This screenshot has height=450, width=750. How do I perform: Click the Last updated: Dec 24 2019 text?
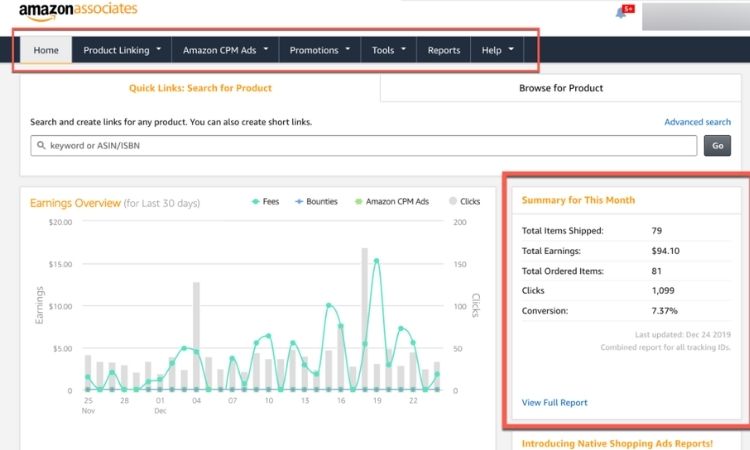[x=683, y=334]
